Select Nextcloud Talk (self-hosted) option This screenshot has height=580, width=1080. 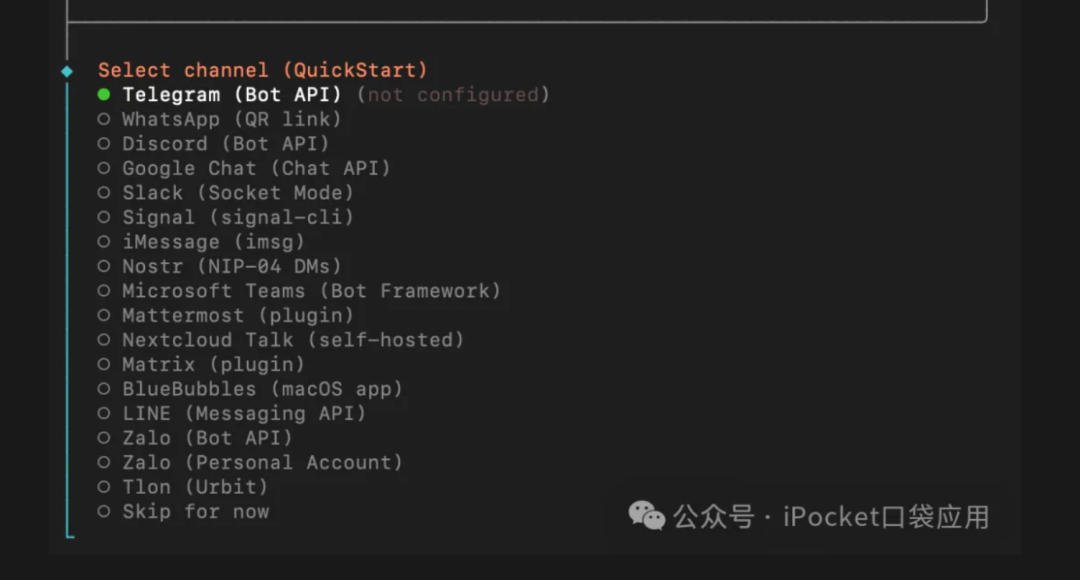pyautogui.click(x=293, y=340)
